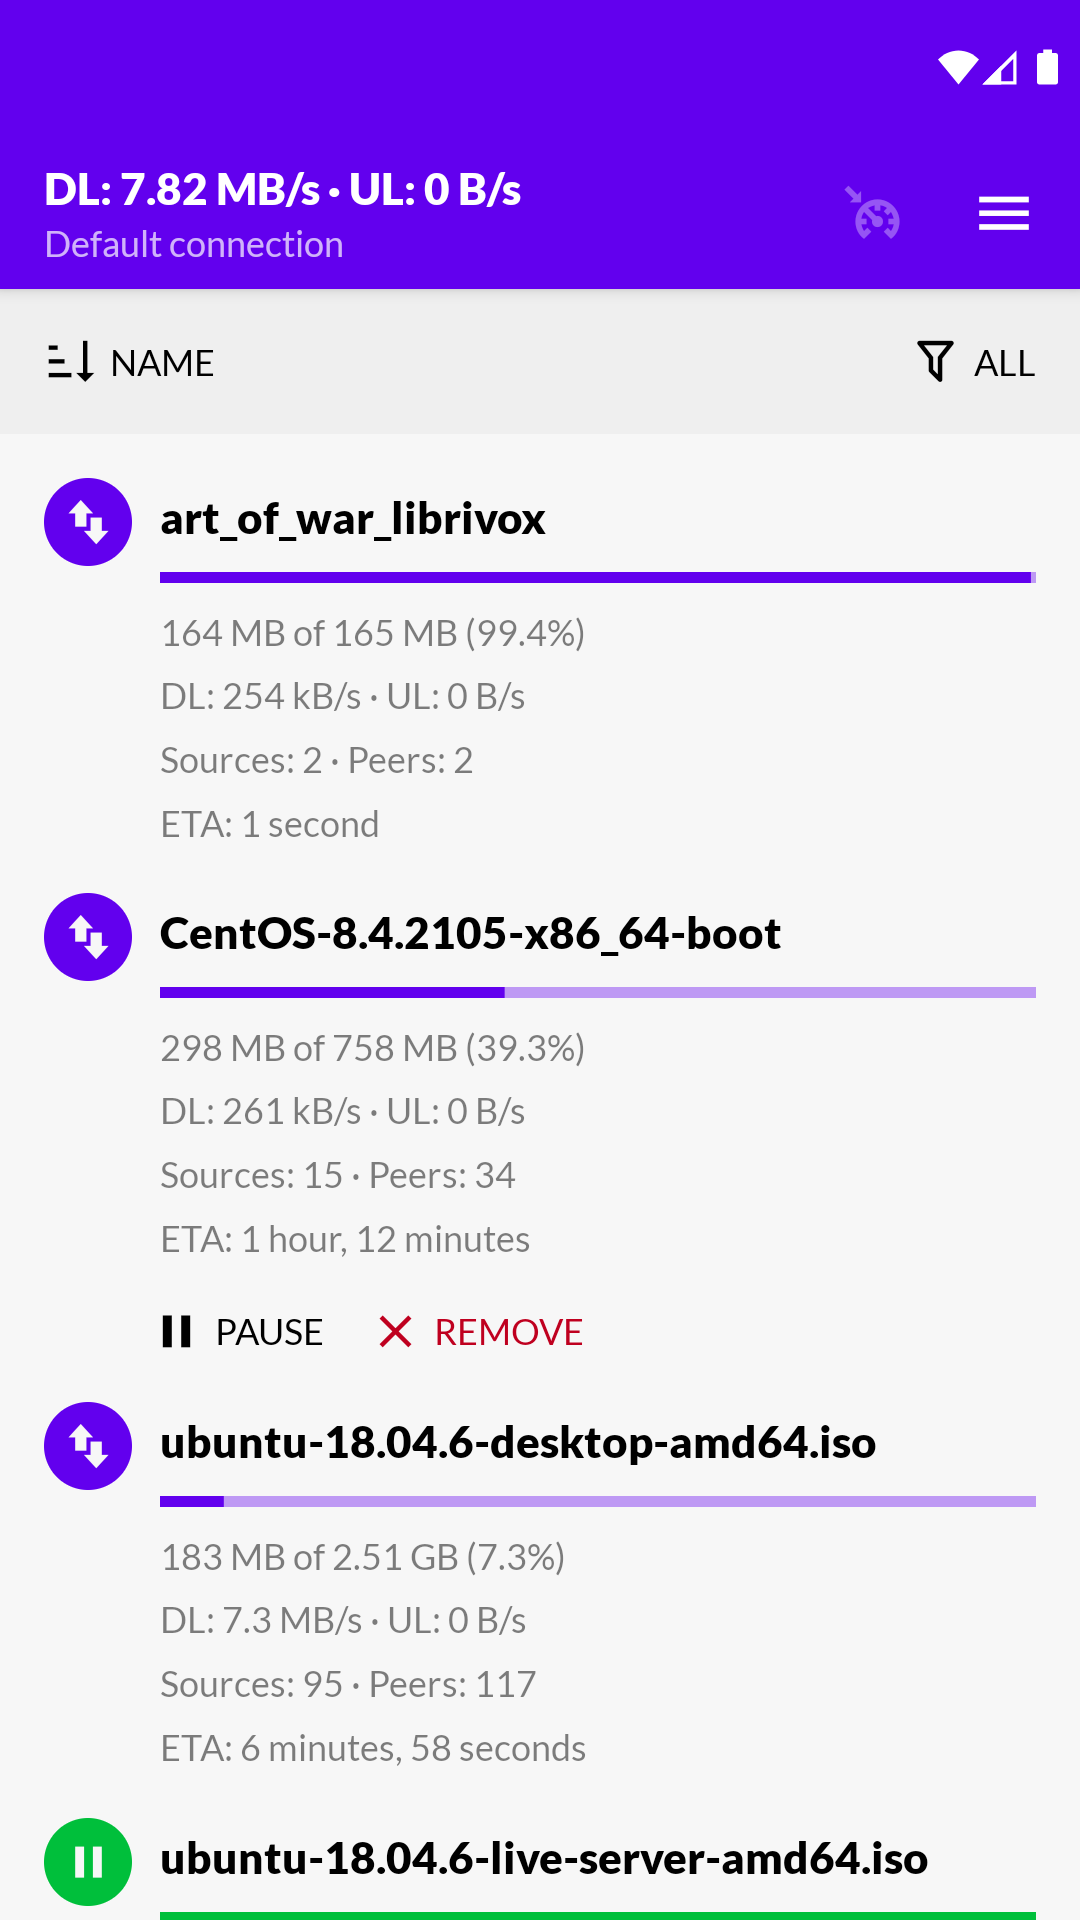Tap the Default connection subtitle

click(x=194, y=245)
